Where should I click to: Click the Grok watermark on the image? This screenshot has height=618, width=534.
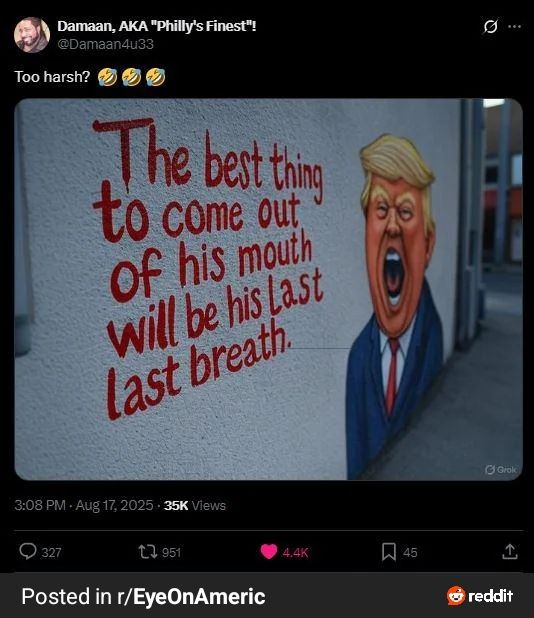click(x=501, y=469)
